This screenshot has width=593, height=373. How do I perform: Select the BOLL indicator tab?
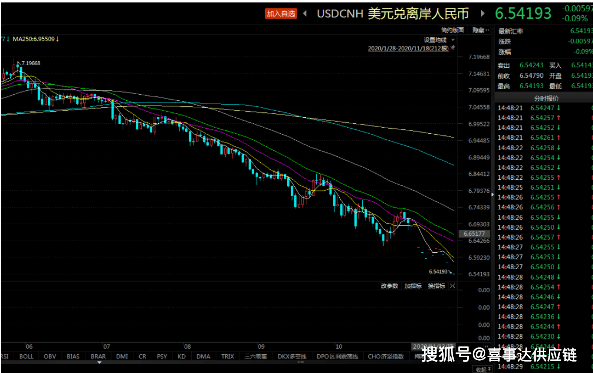(x=26, y=356)
